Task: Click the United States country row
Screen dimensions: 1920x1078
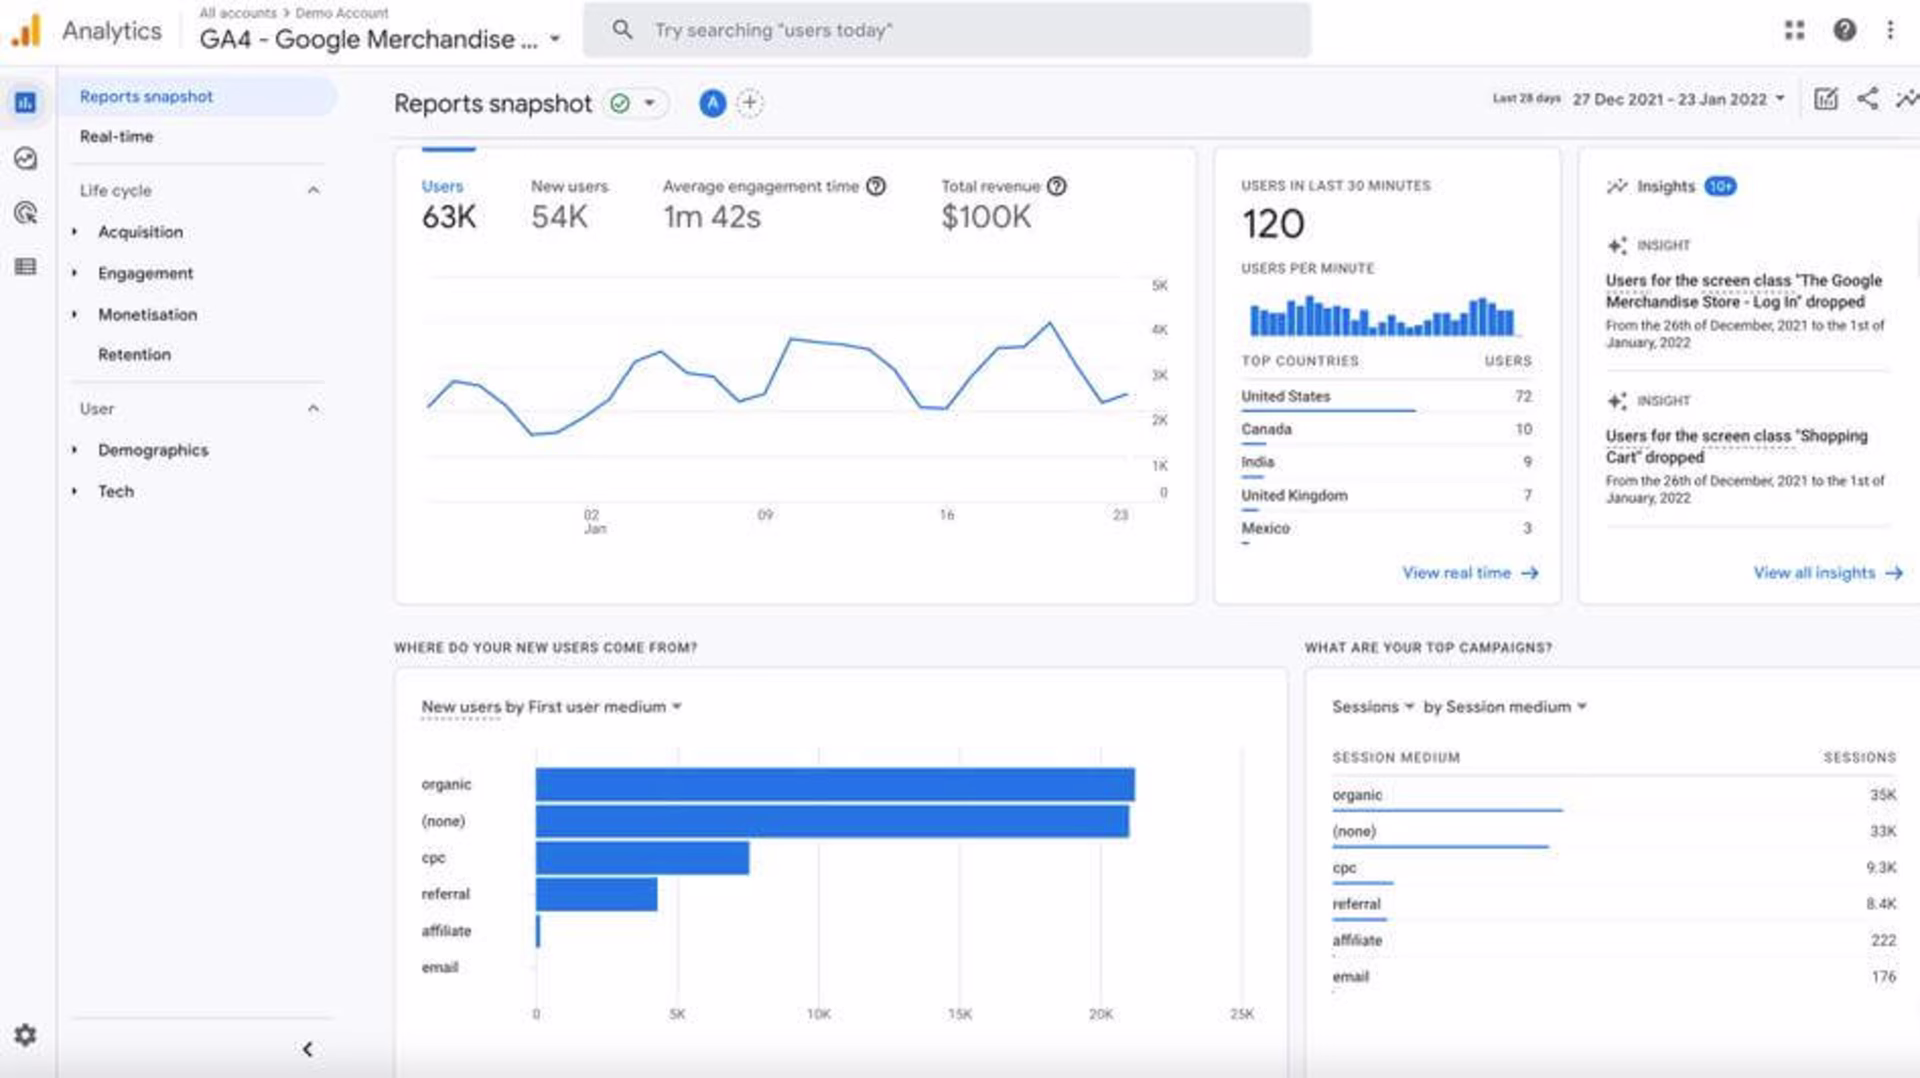Action: [1386, 397]
